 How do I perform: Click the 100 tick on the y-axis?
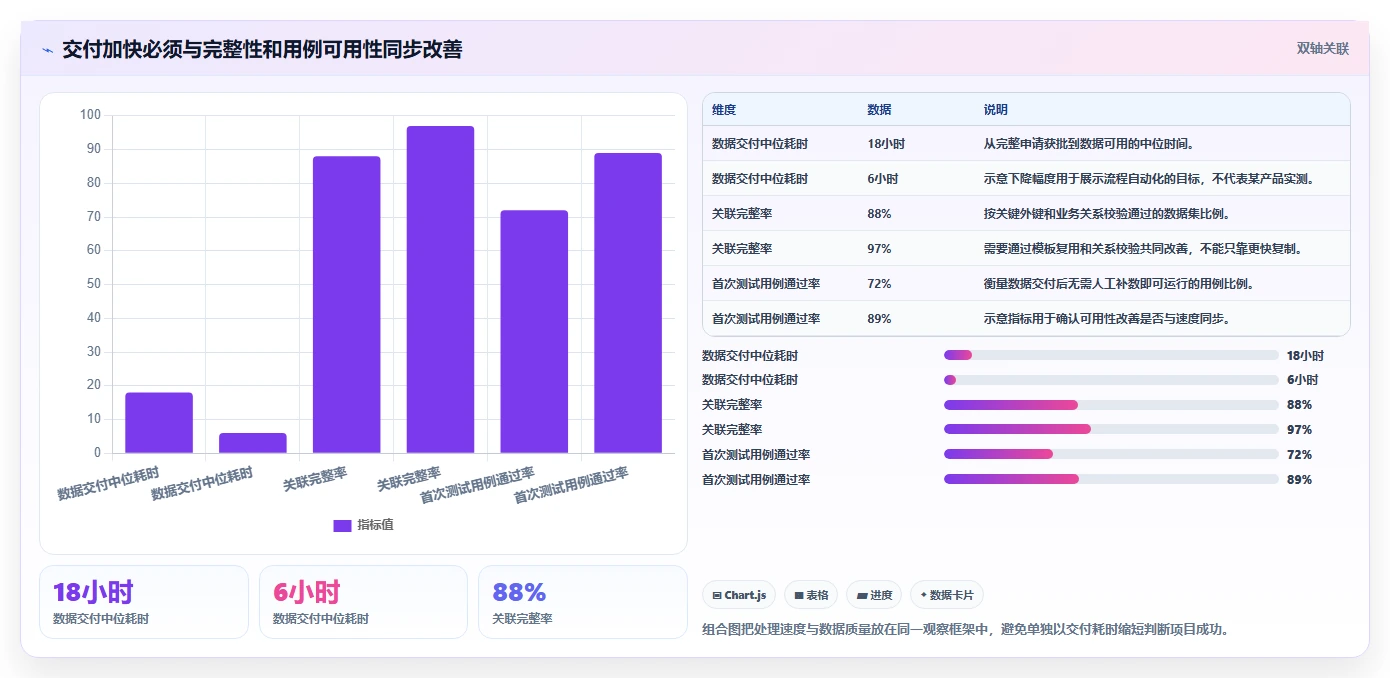pyautogui.click(x=91, y=115)
